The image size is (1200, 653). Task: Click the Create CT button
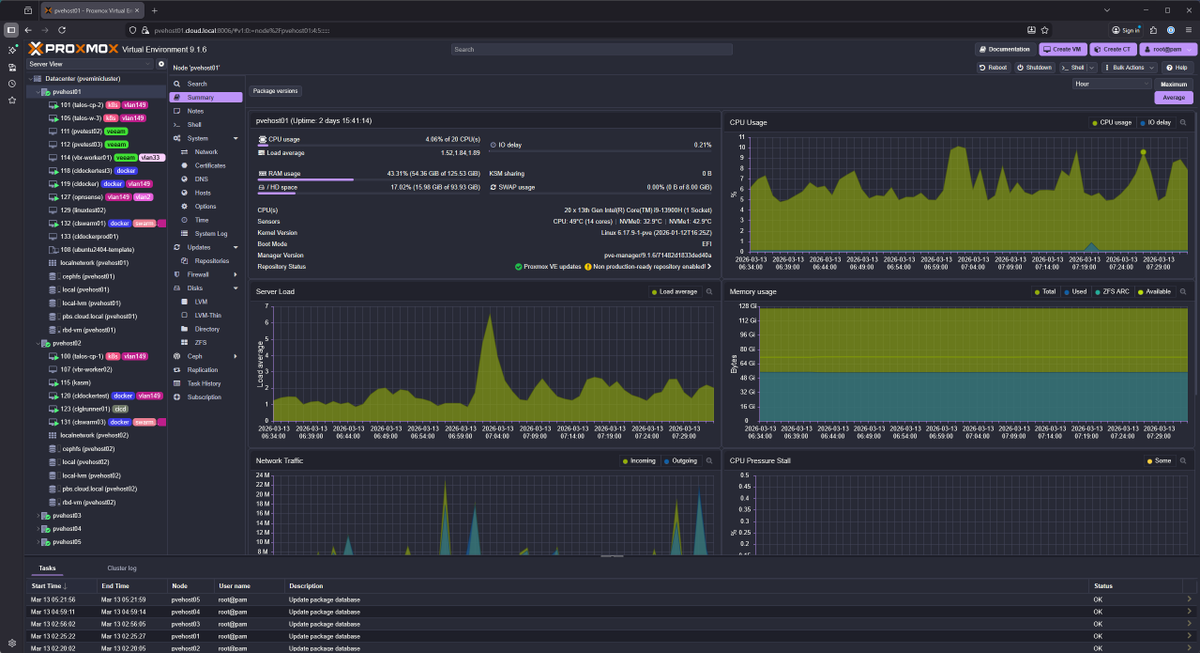click(1114, 49)
